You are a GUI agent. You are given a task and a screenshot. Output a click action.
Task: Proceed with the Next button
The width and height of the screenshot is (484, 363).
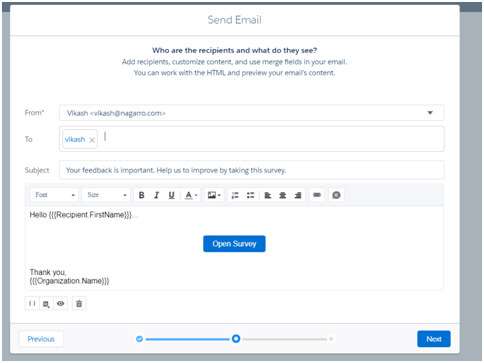[x=434, y=339]
